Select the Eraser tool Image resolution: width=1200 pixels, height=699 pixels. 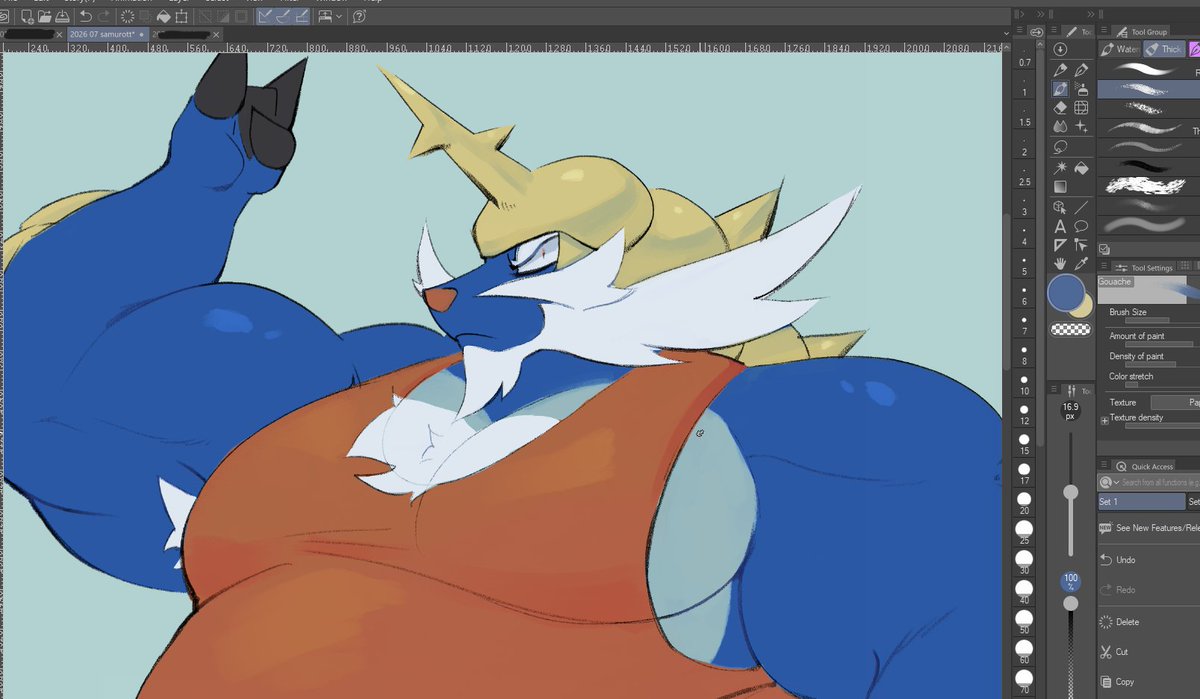(1060, 108)
